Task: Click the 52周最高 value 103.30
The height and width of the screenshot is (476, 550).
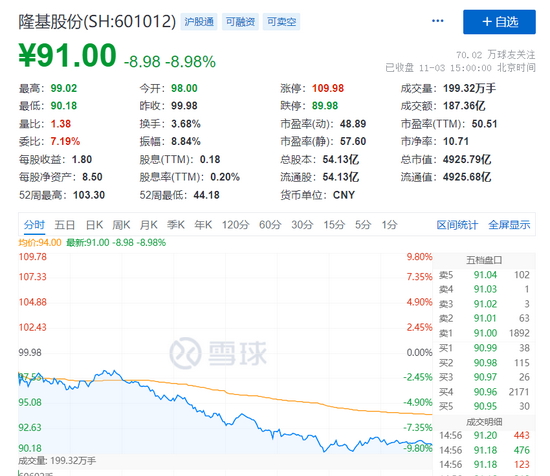Action: click(x=89, y=195)
